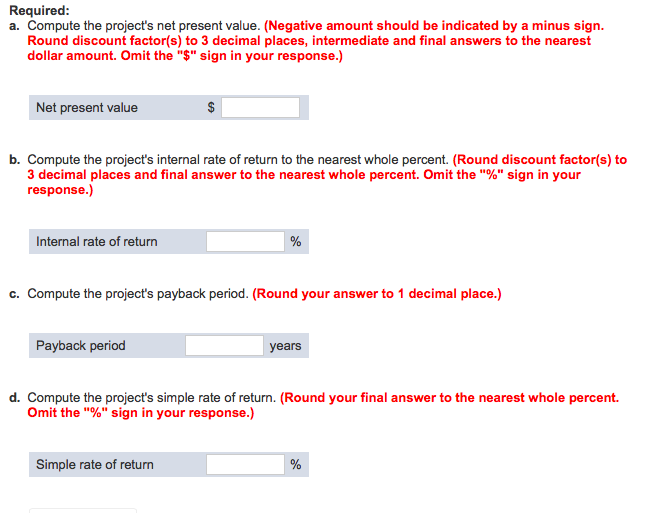
Task: Click the partially visible button at page bottom
Action: click(83, 510)
